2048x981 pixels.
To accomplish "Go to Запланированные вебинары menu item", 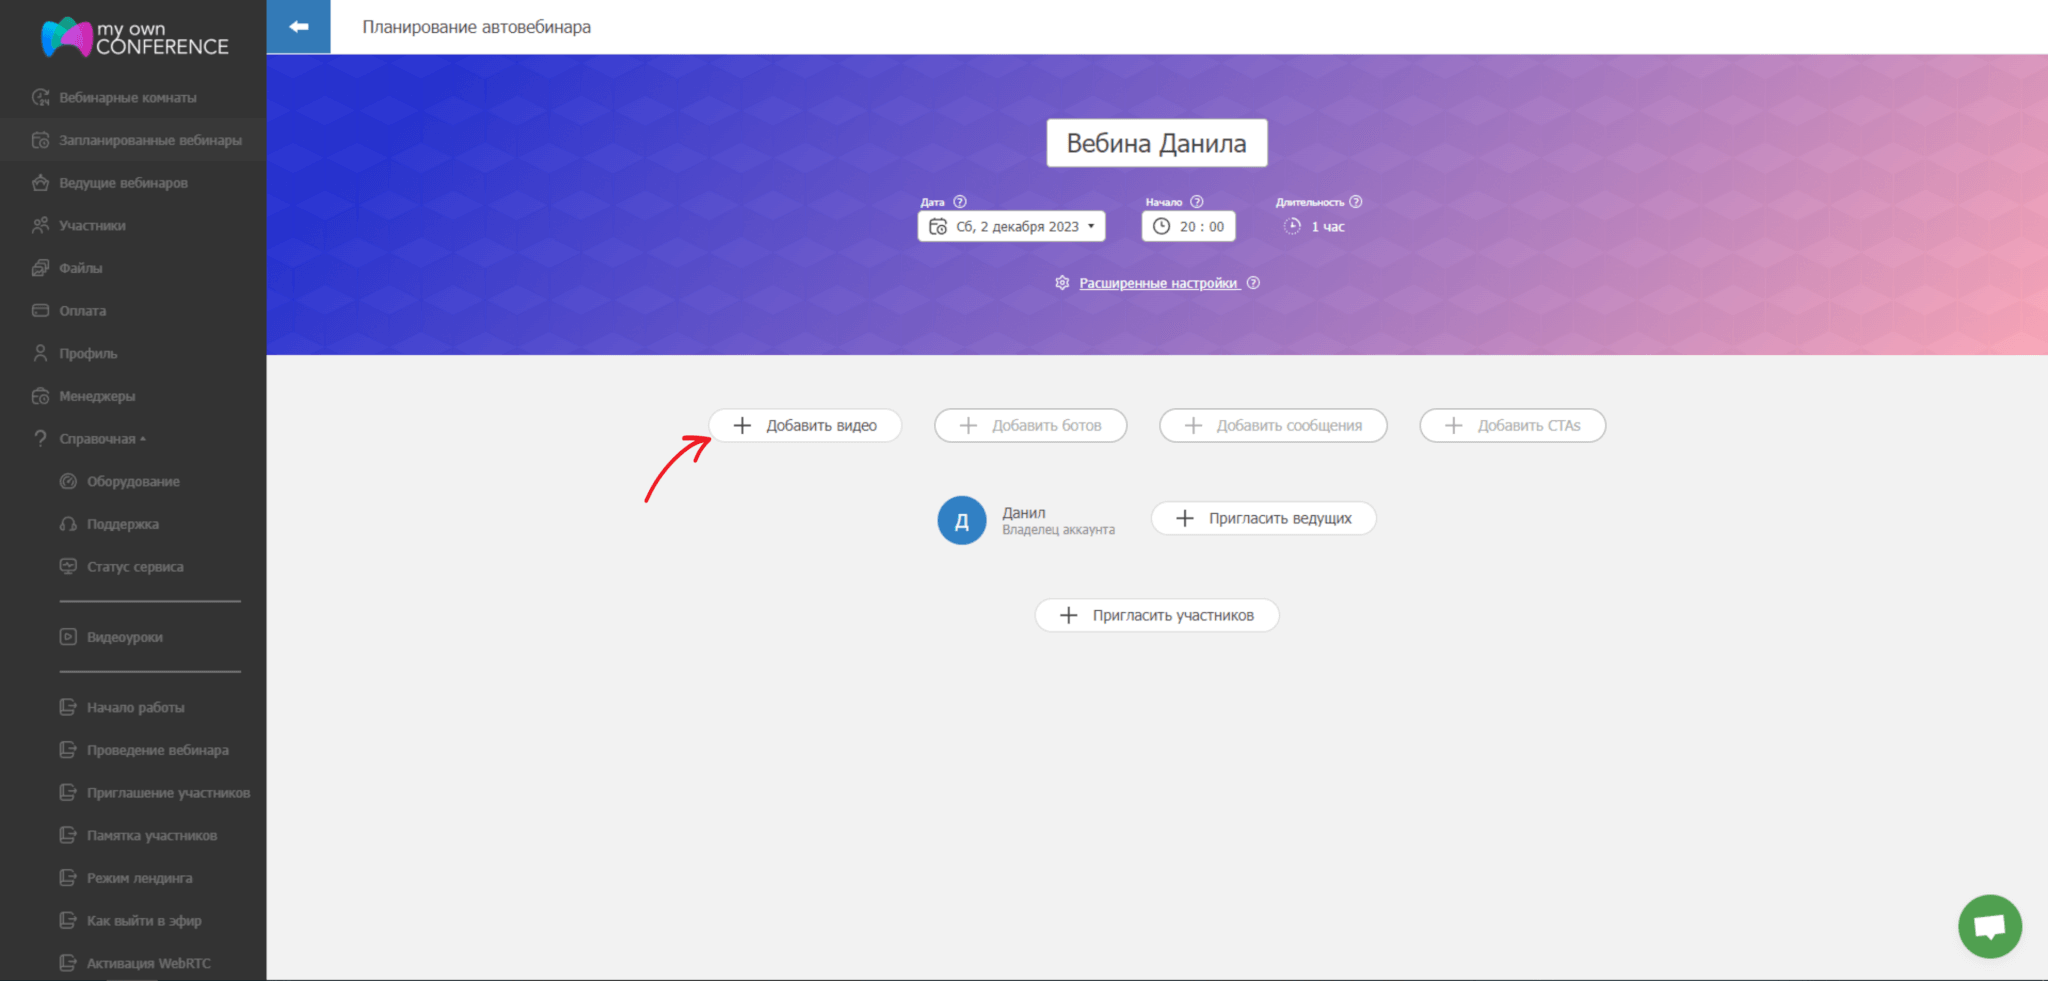I will coord(150,141).
